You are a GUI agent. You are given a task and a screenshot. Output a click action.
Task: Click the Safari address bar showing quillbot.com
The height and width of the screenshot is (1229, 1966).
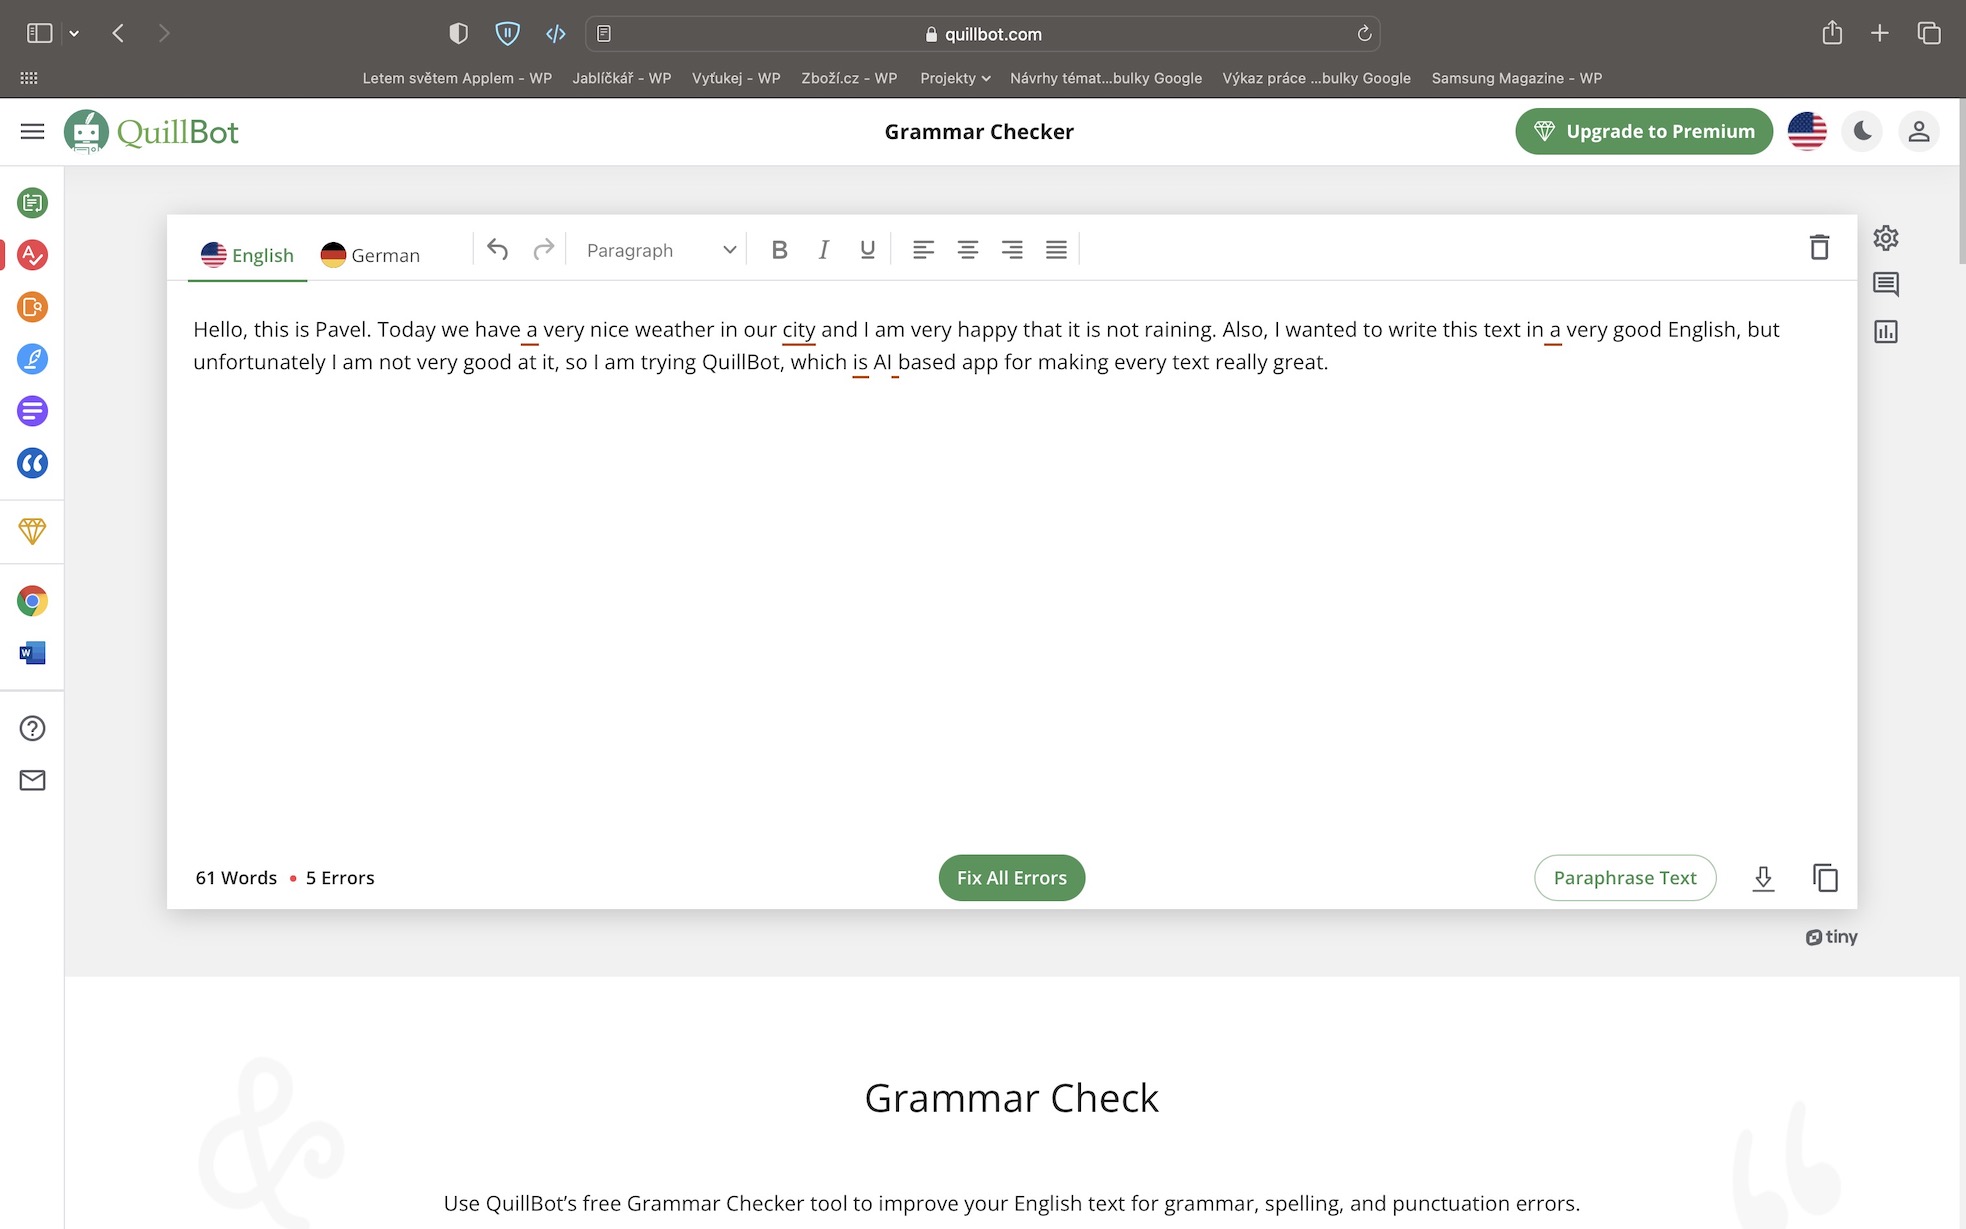click(982, 34)
